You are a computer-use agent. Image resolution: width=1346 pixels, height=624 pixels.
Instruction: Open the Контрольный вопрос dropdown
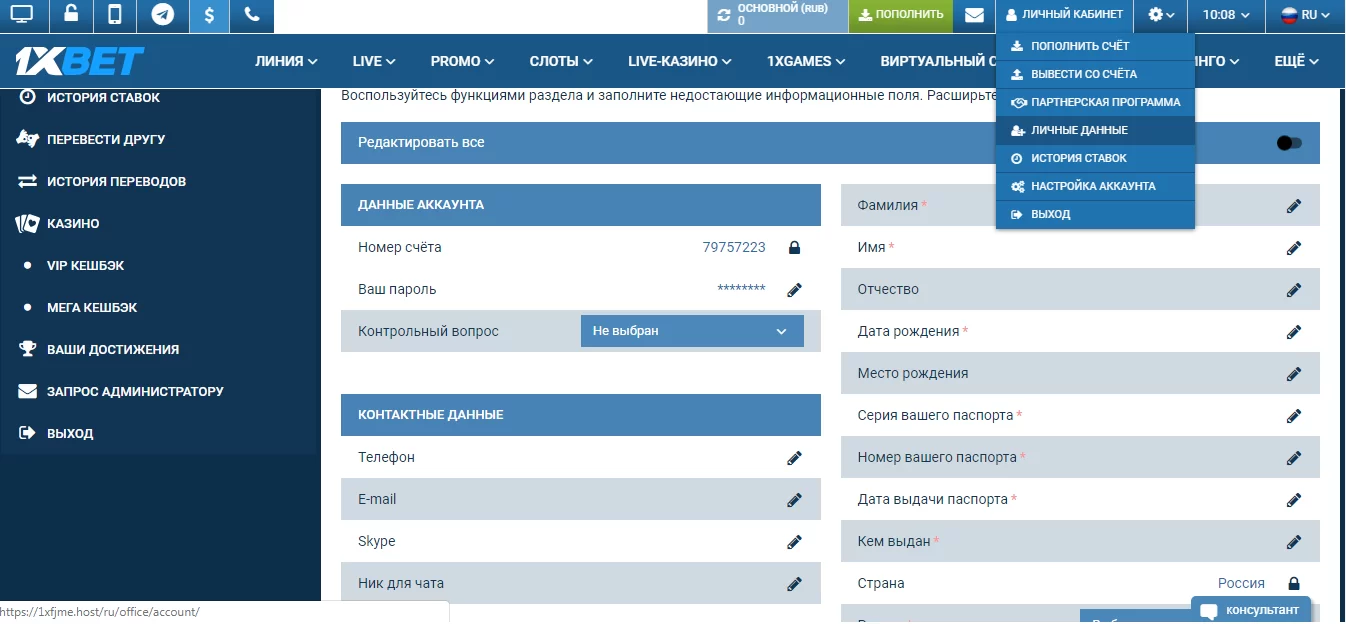tap(691, 330)
